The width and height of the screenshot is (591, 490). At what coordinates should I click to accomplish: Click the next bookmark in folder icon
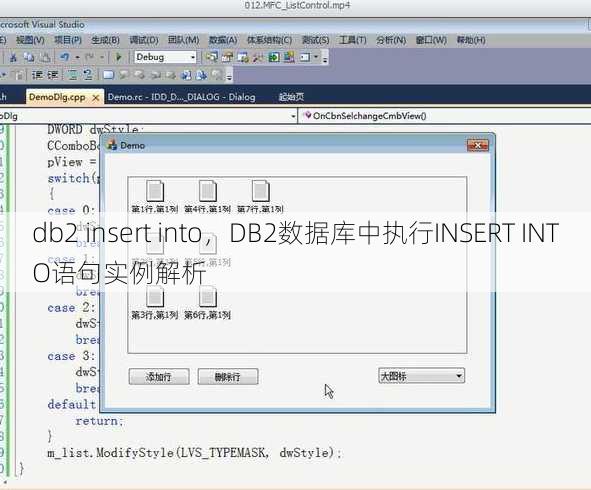click(x=186, y=75)
